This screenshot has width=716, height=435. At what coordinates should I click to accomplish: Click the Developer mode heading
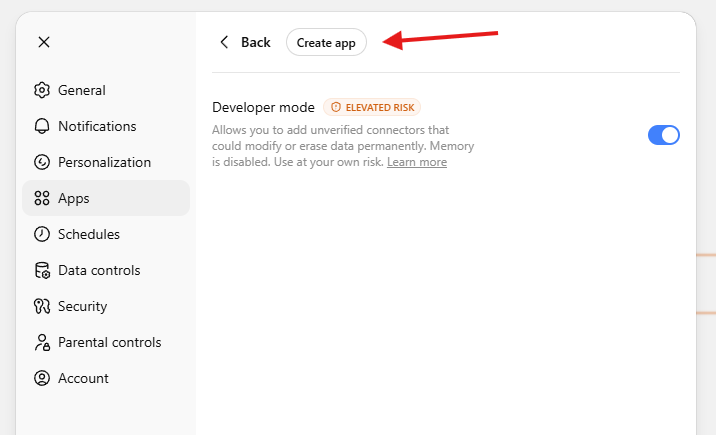tap(263, 107)
